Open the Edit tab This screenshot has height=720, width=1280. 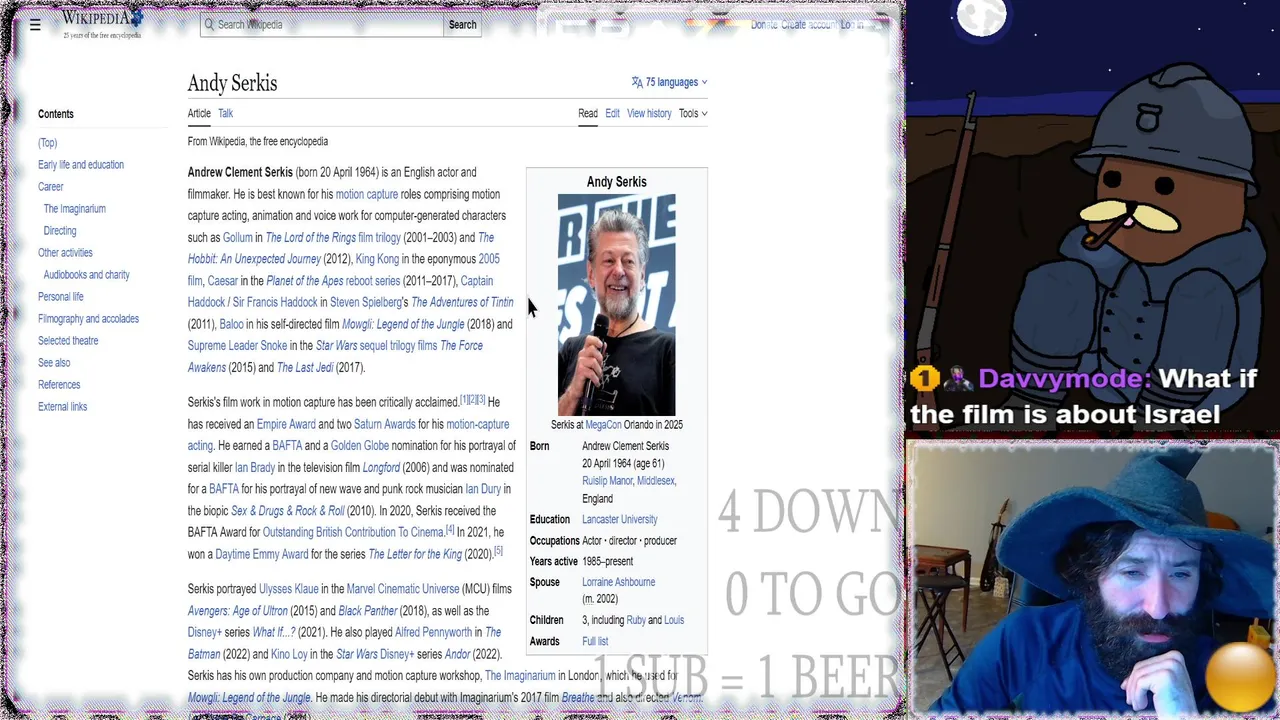(x=612, y=113)
